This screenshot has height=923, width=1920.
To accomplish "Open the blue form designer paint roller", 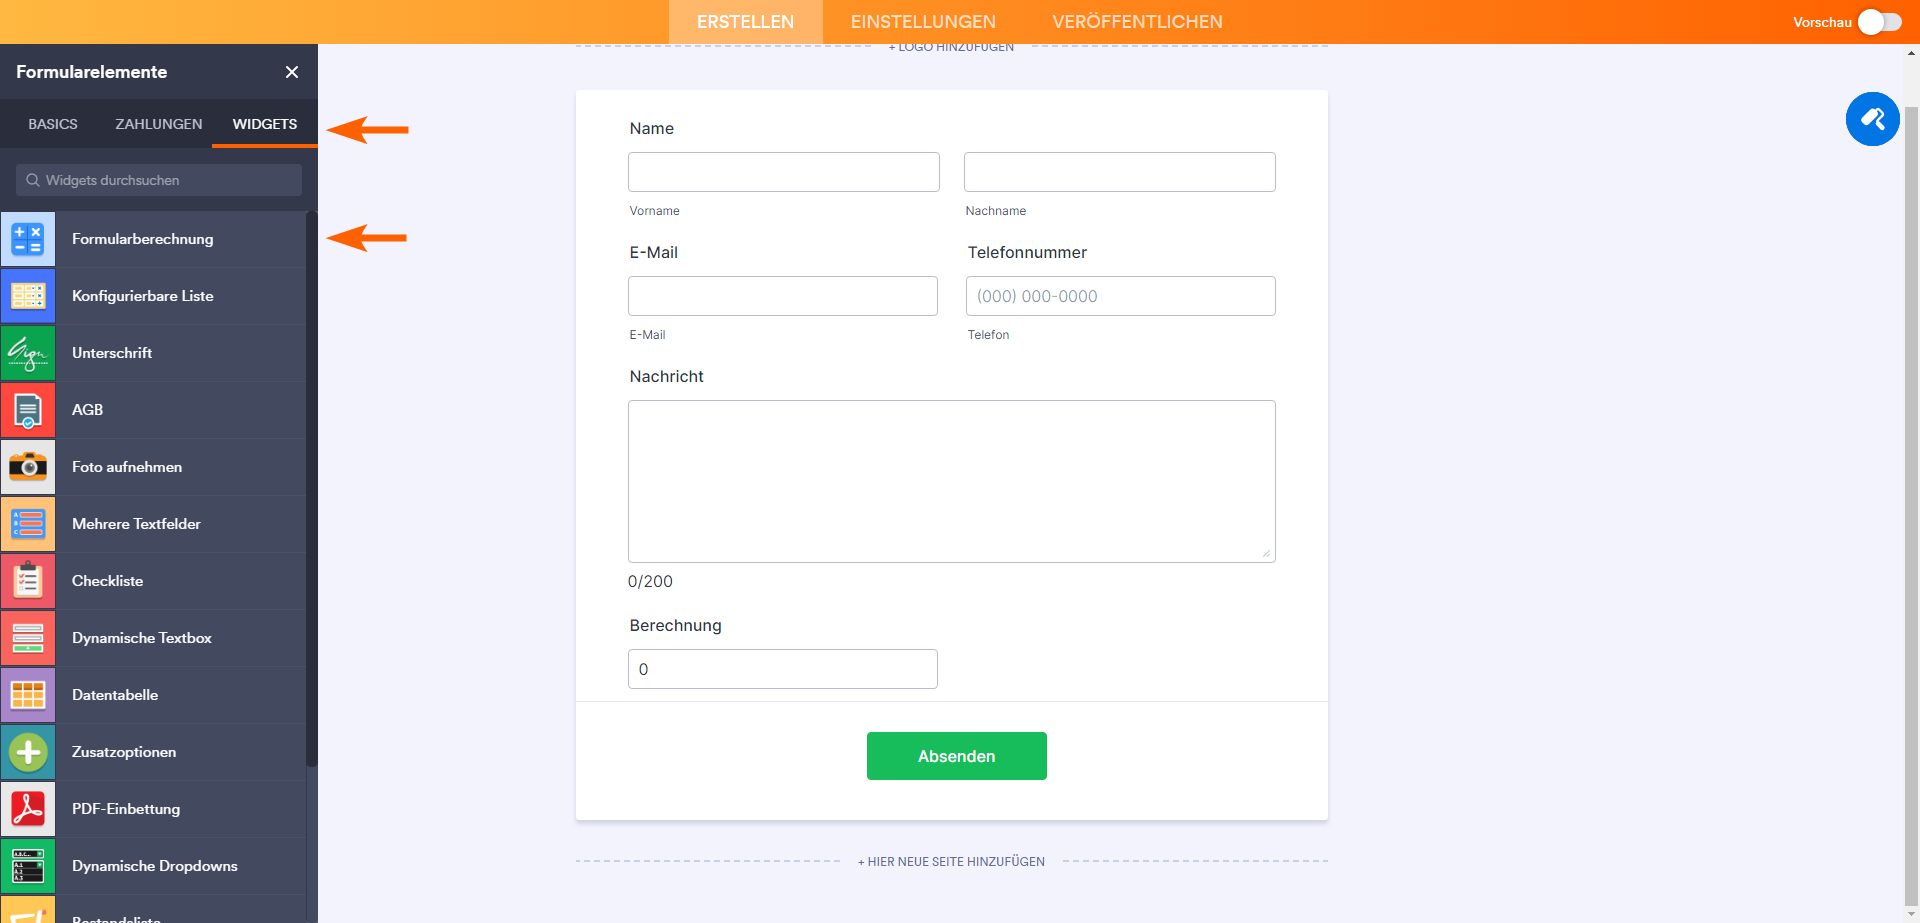I will [1872, 119].
